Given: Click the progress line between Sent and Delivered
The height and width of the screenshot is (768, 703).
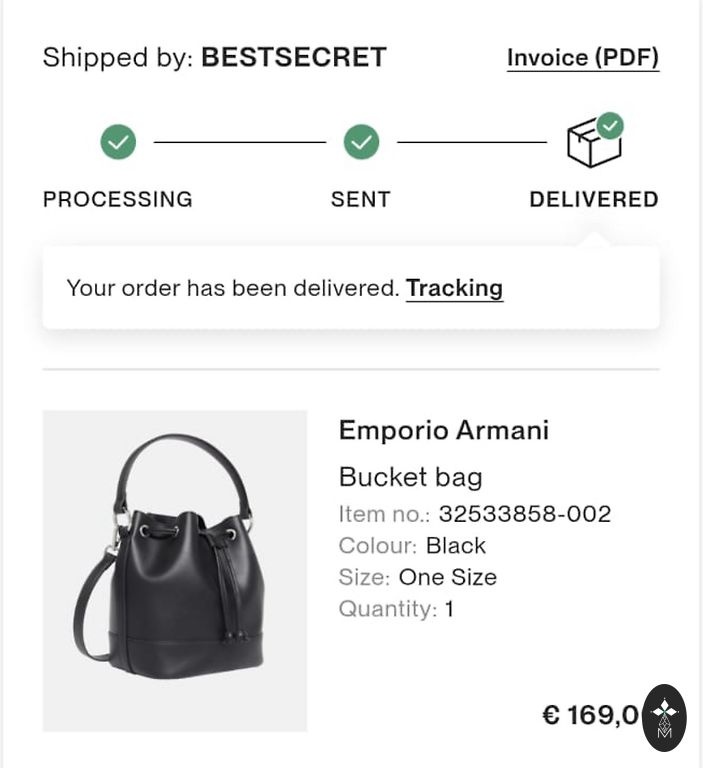Looking at the screenshot, I should (472, 142).
